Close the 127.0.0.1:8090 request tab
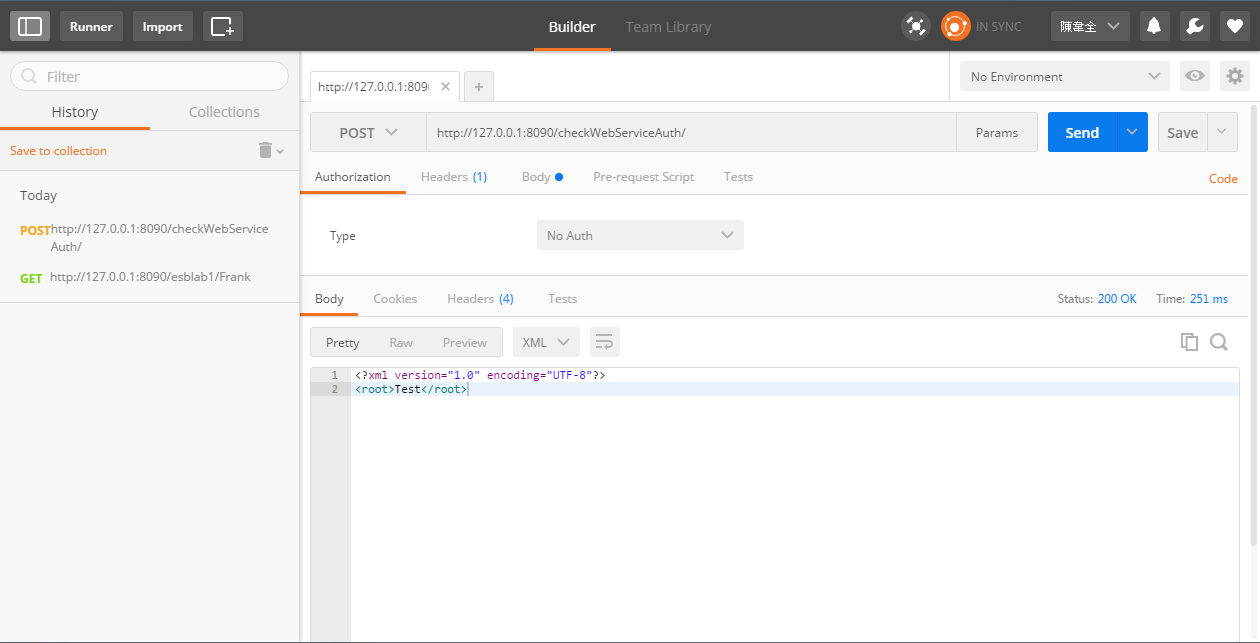Viewport: 1260px width, 643px height. point(445,87)
